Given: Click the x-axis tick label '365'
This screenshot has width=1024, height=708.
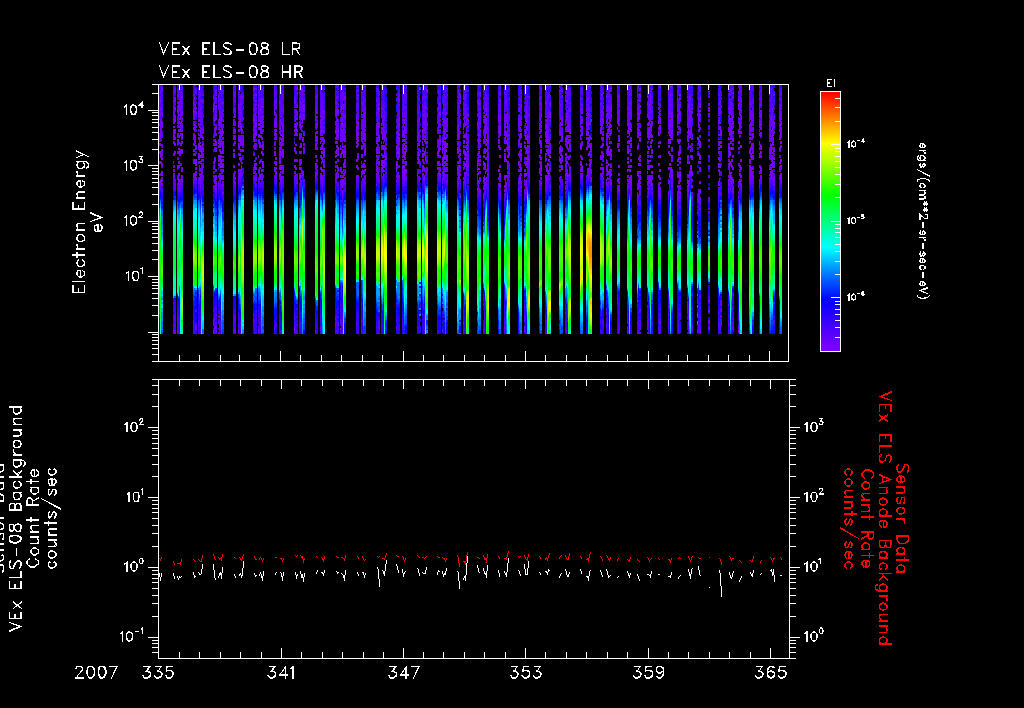Looking at the screenshot, I should point(771,673).
